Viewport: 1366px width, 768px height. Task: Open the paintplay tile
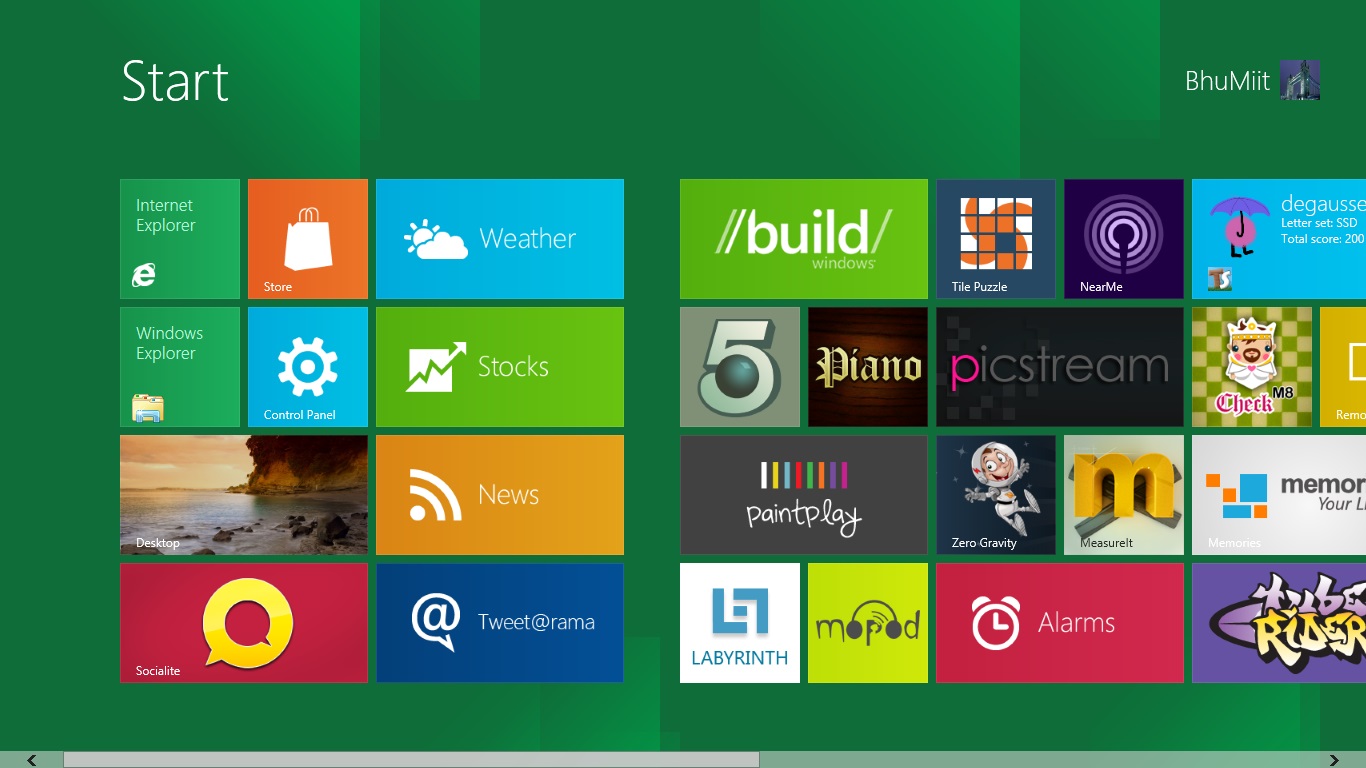(x=804, y=495)
